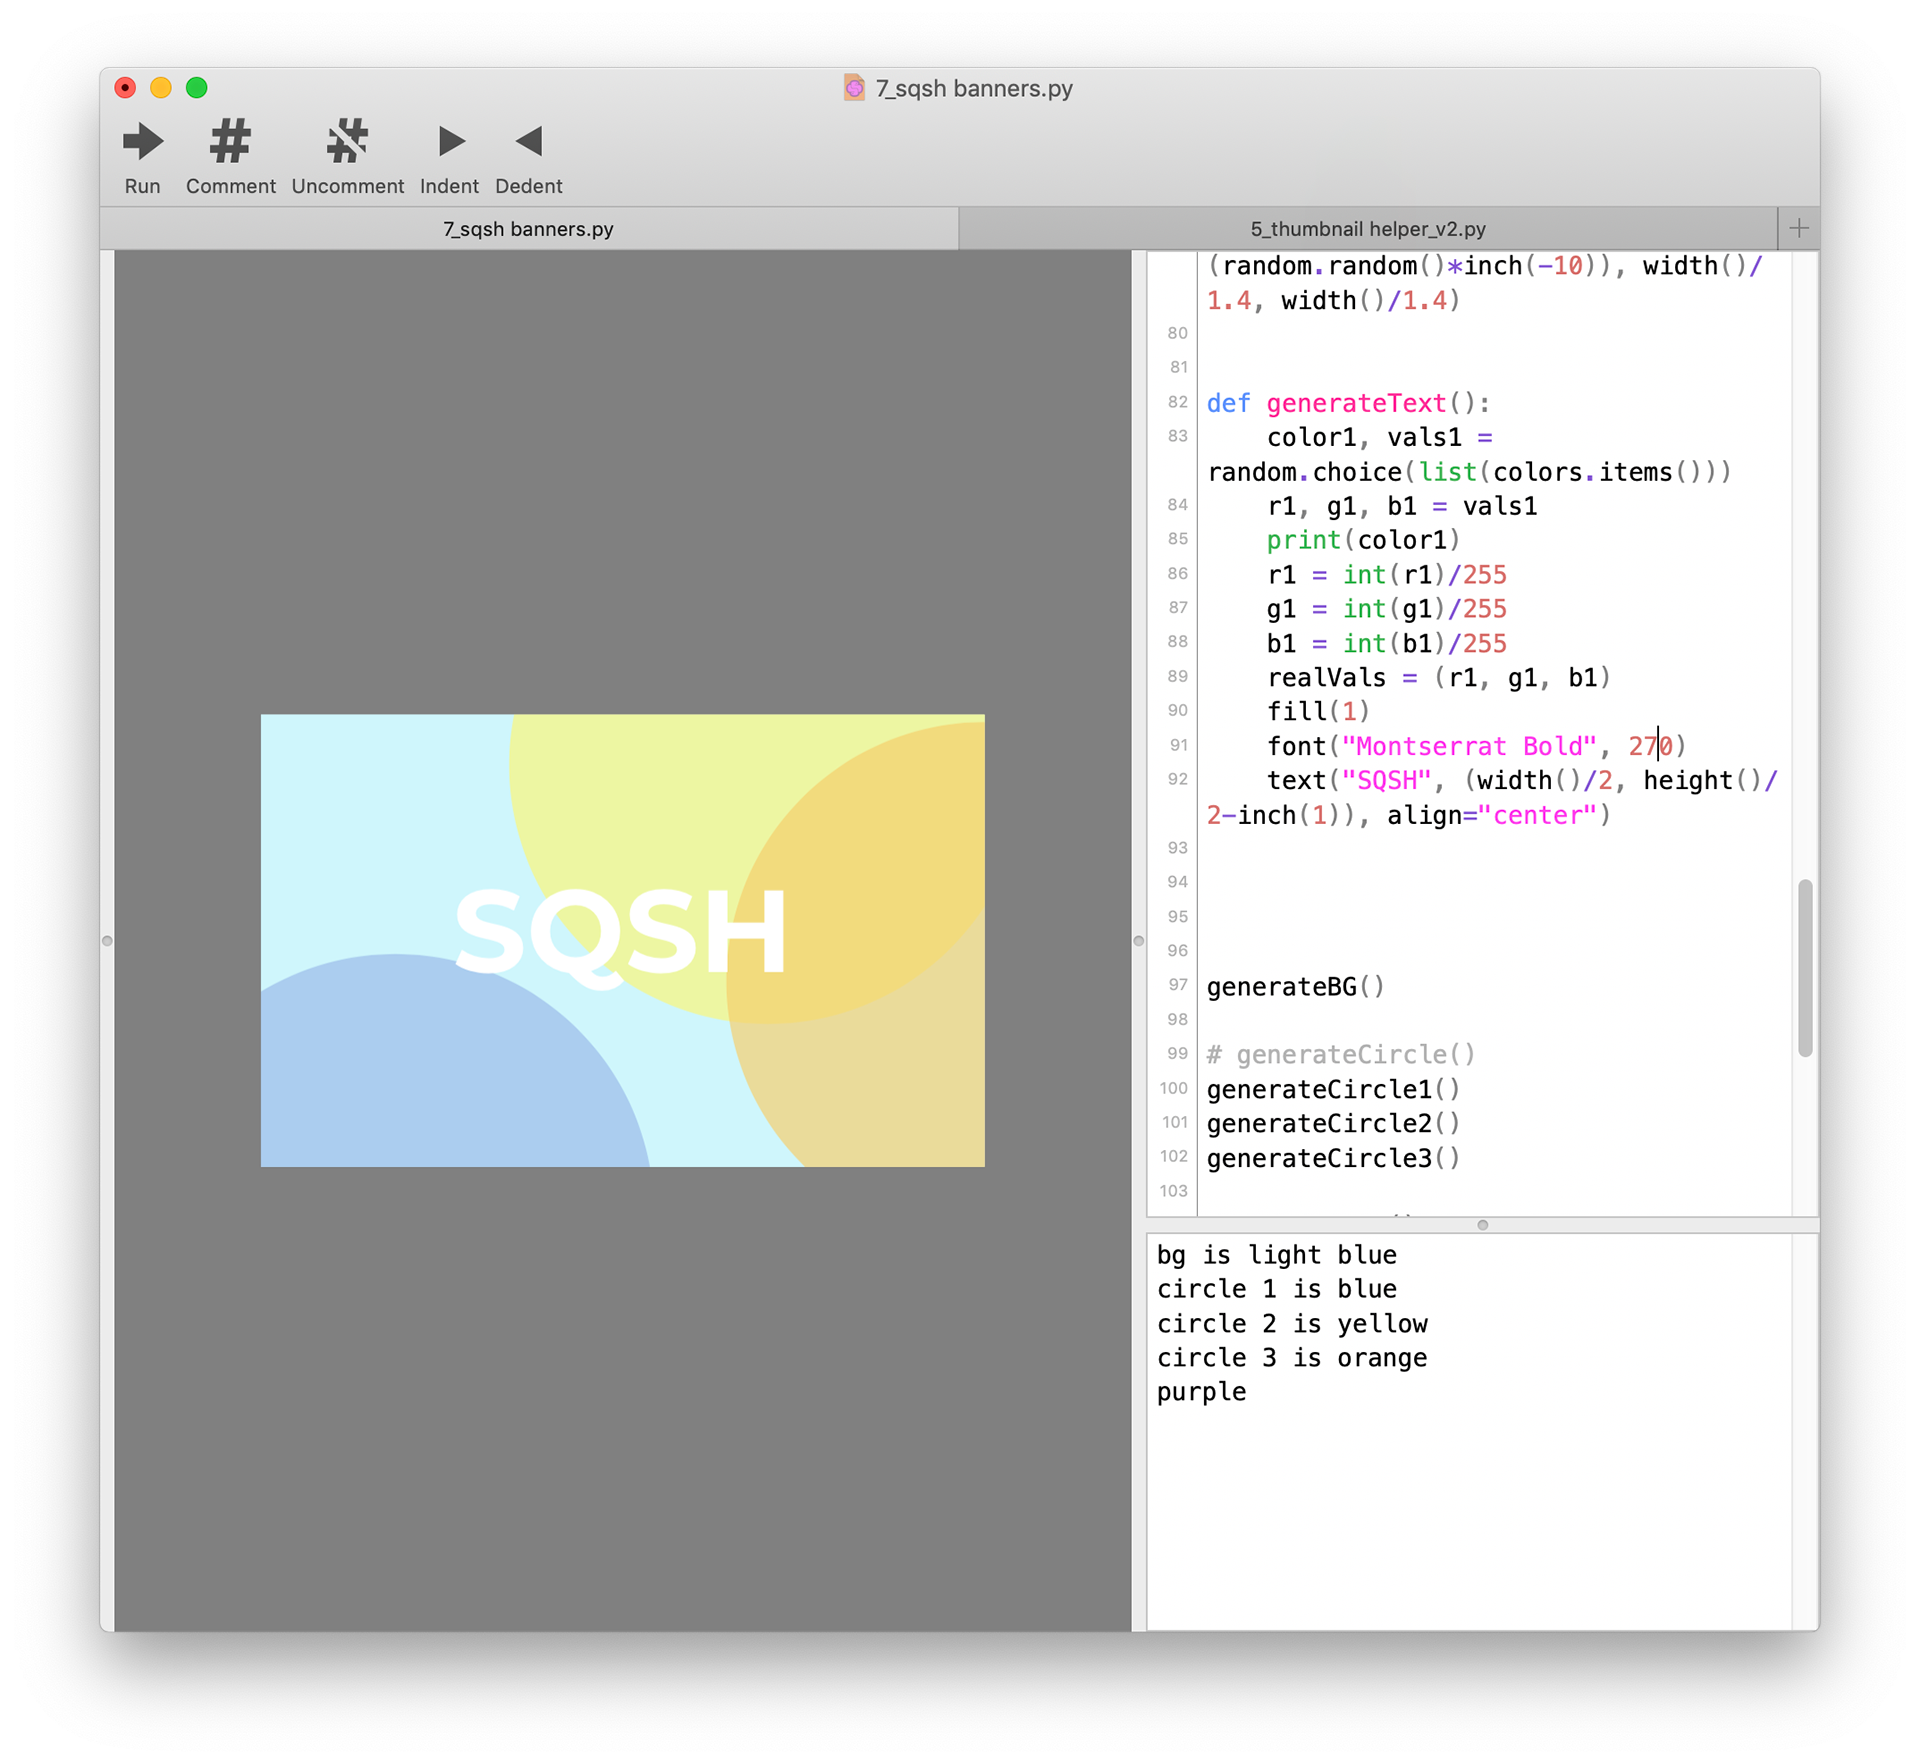1920x1764 pixels.
Task: Click output line 'circle 1 is blue'
Action: tap(1277, 1289)
